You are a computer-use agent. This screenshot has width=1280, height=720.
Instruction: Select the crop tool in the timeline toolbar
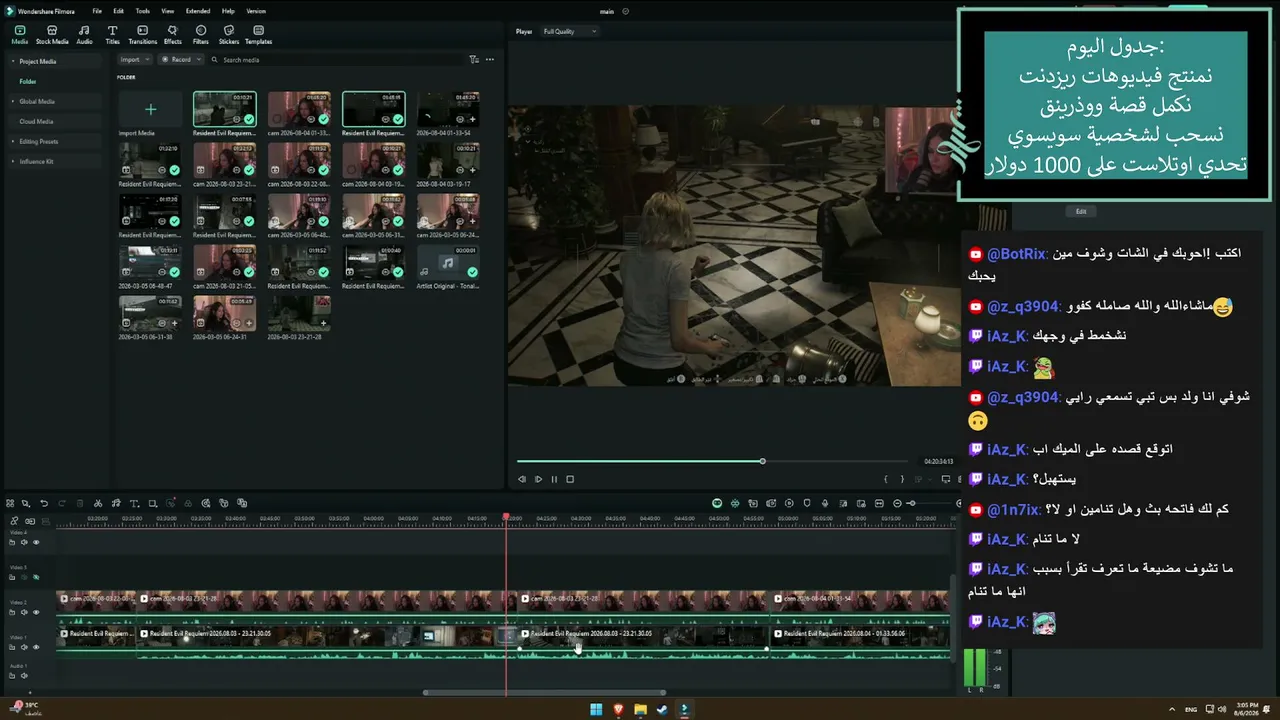(152, 503)
